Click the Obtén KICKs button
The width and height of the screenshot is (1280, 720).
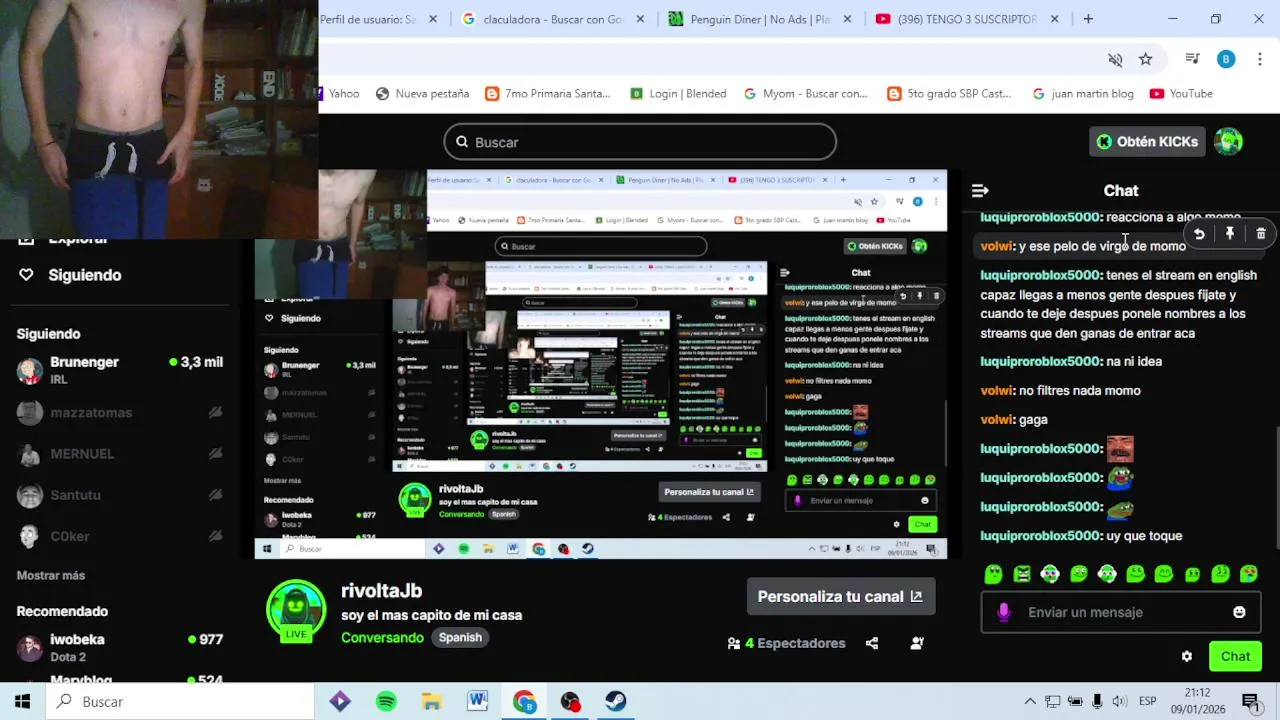[1147, 141]
